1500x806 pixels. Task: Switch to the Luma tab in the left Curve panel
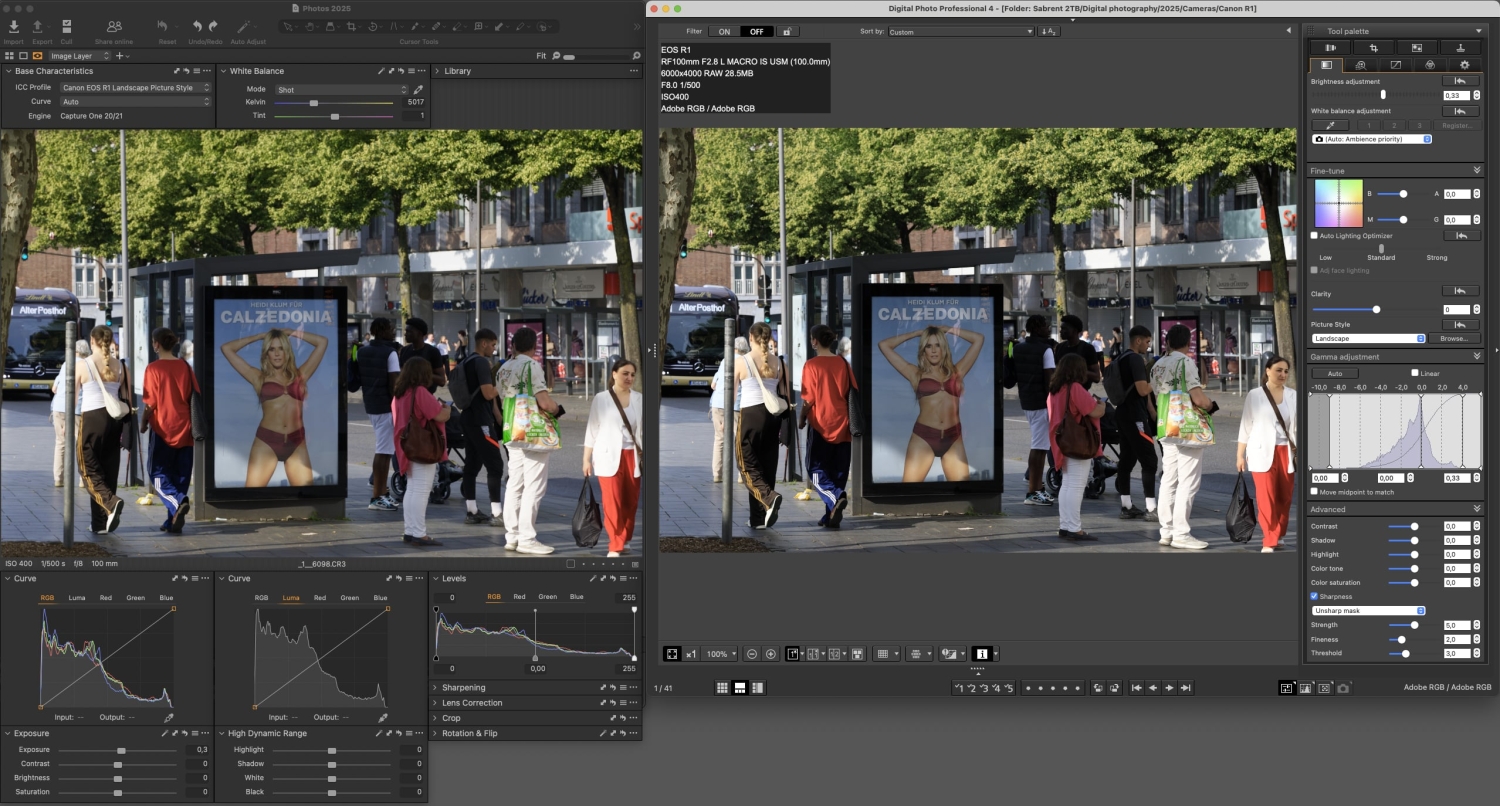[x=77, y=598]
